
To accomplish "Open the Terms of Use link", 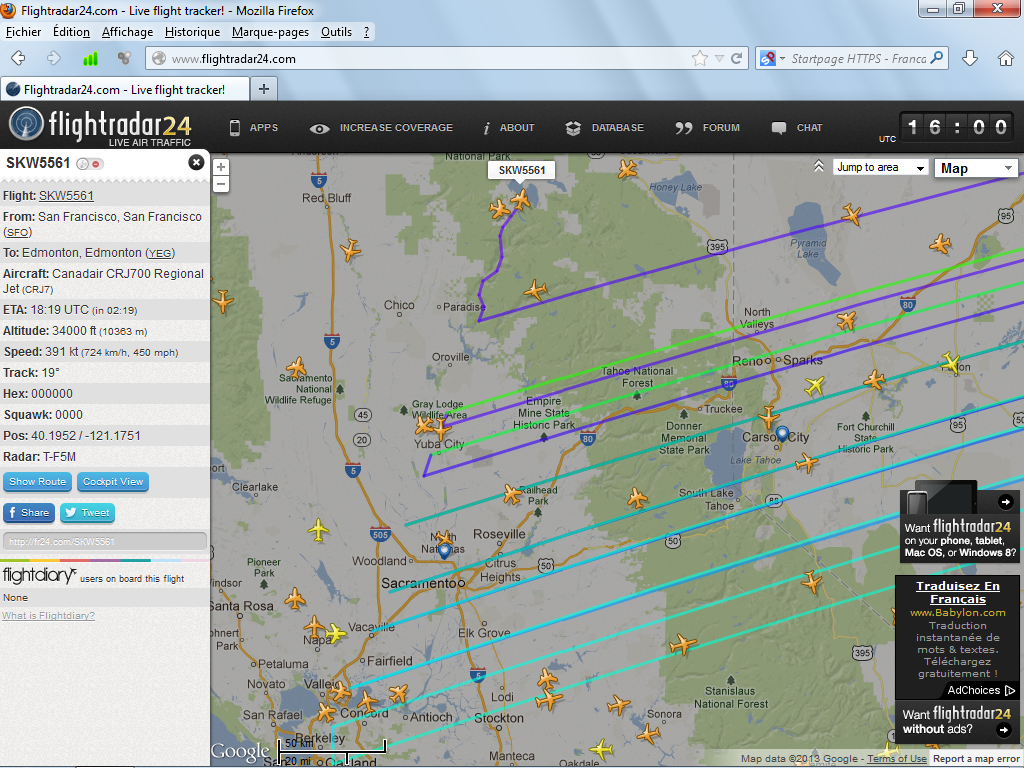I will (x=897, y=759).
